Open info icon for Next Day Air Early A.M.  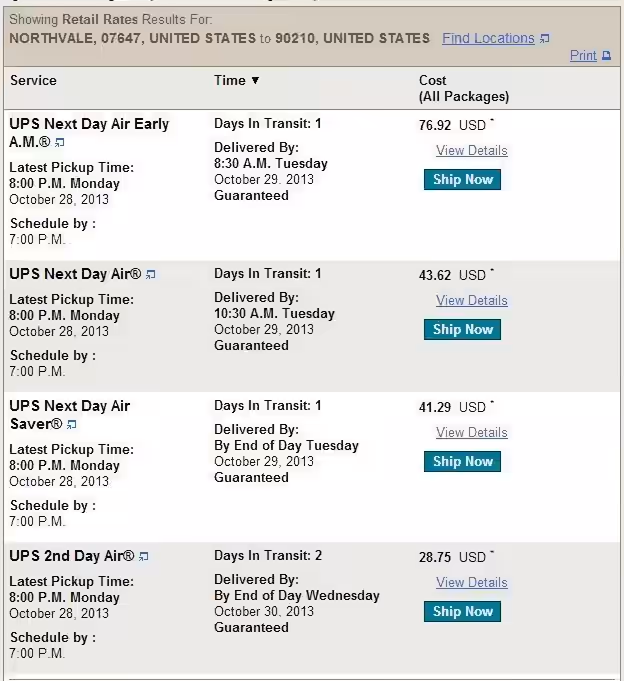(59, 142)
